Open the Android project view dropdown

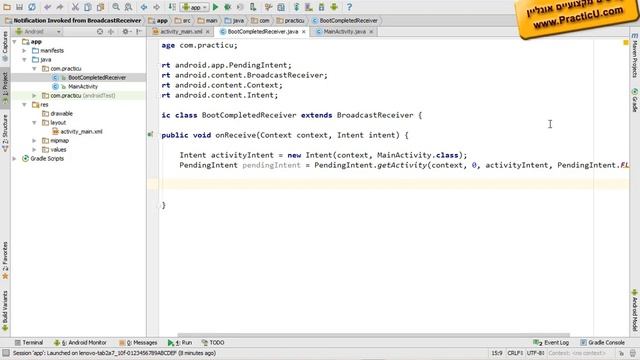point(38,31)
